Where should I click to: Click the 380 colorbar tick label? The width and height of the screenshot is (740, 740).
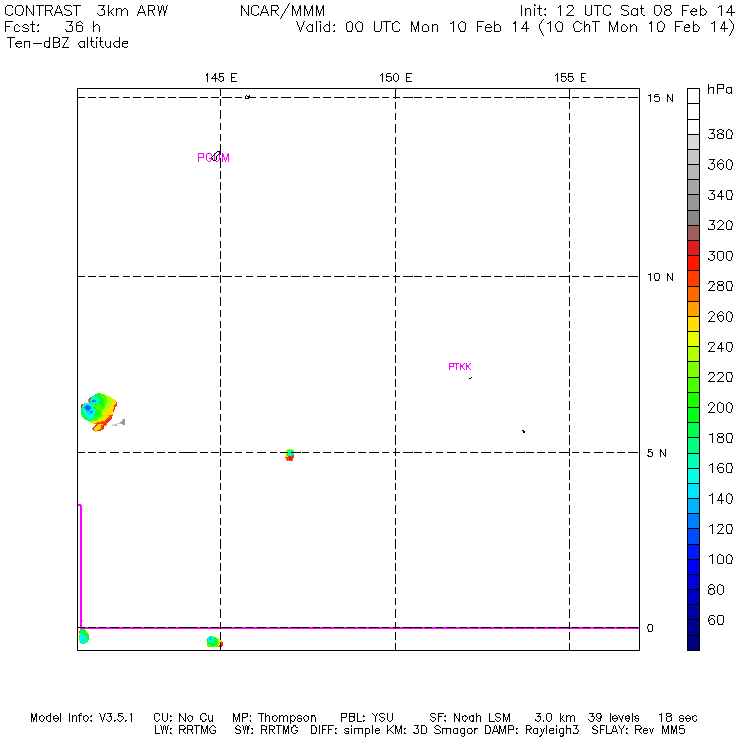click(720, 135)
